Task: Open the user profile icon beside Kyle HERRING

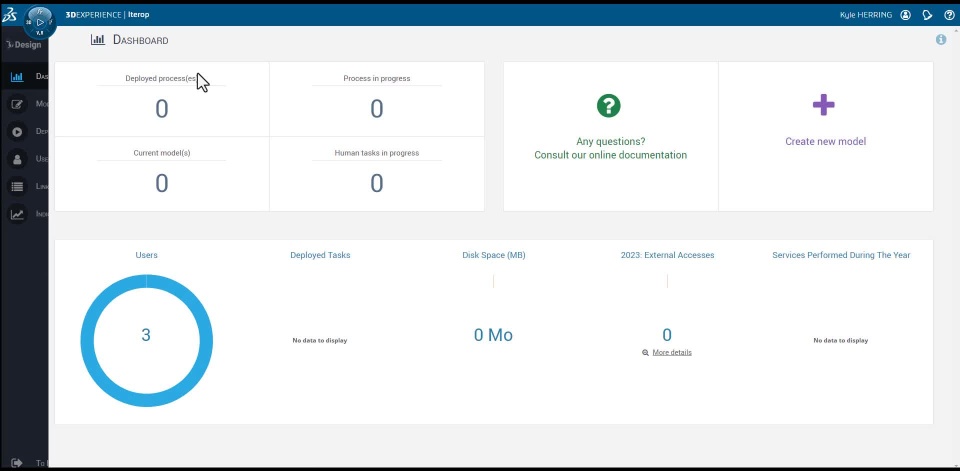Action: tap(906, 15)
